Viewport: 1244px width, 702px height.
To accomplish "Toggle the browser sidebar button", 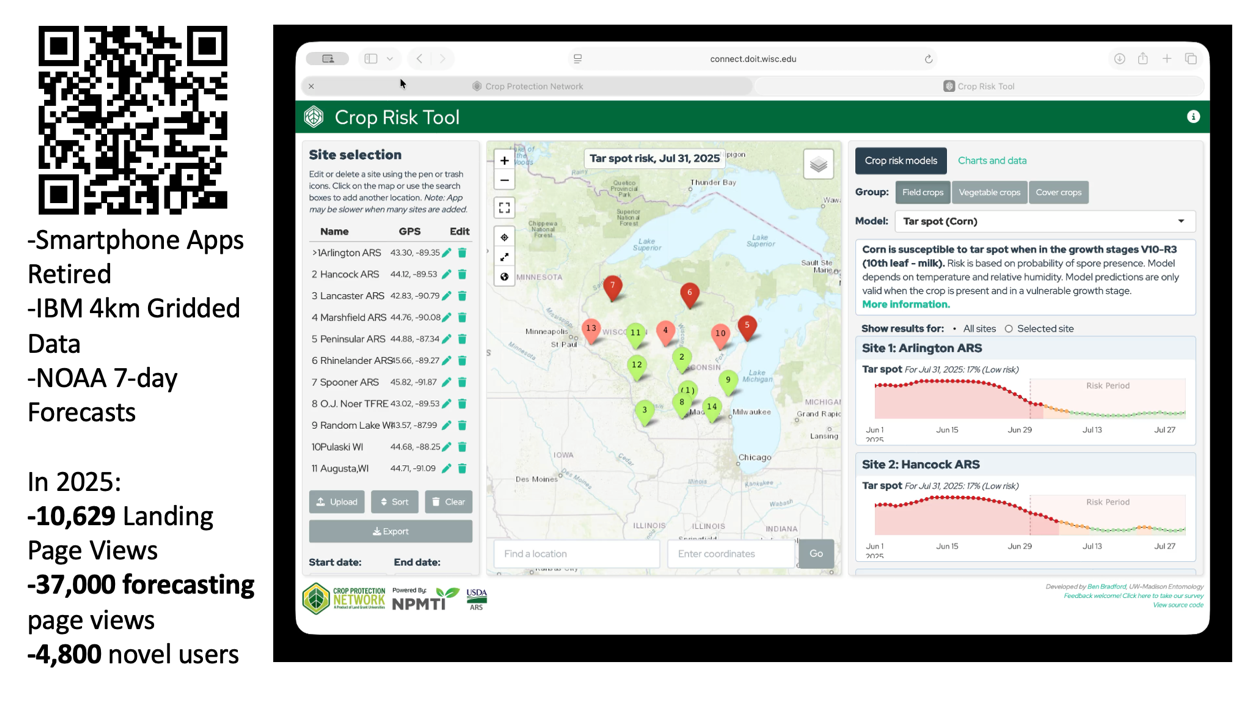I will (x=371, y=59).
